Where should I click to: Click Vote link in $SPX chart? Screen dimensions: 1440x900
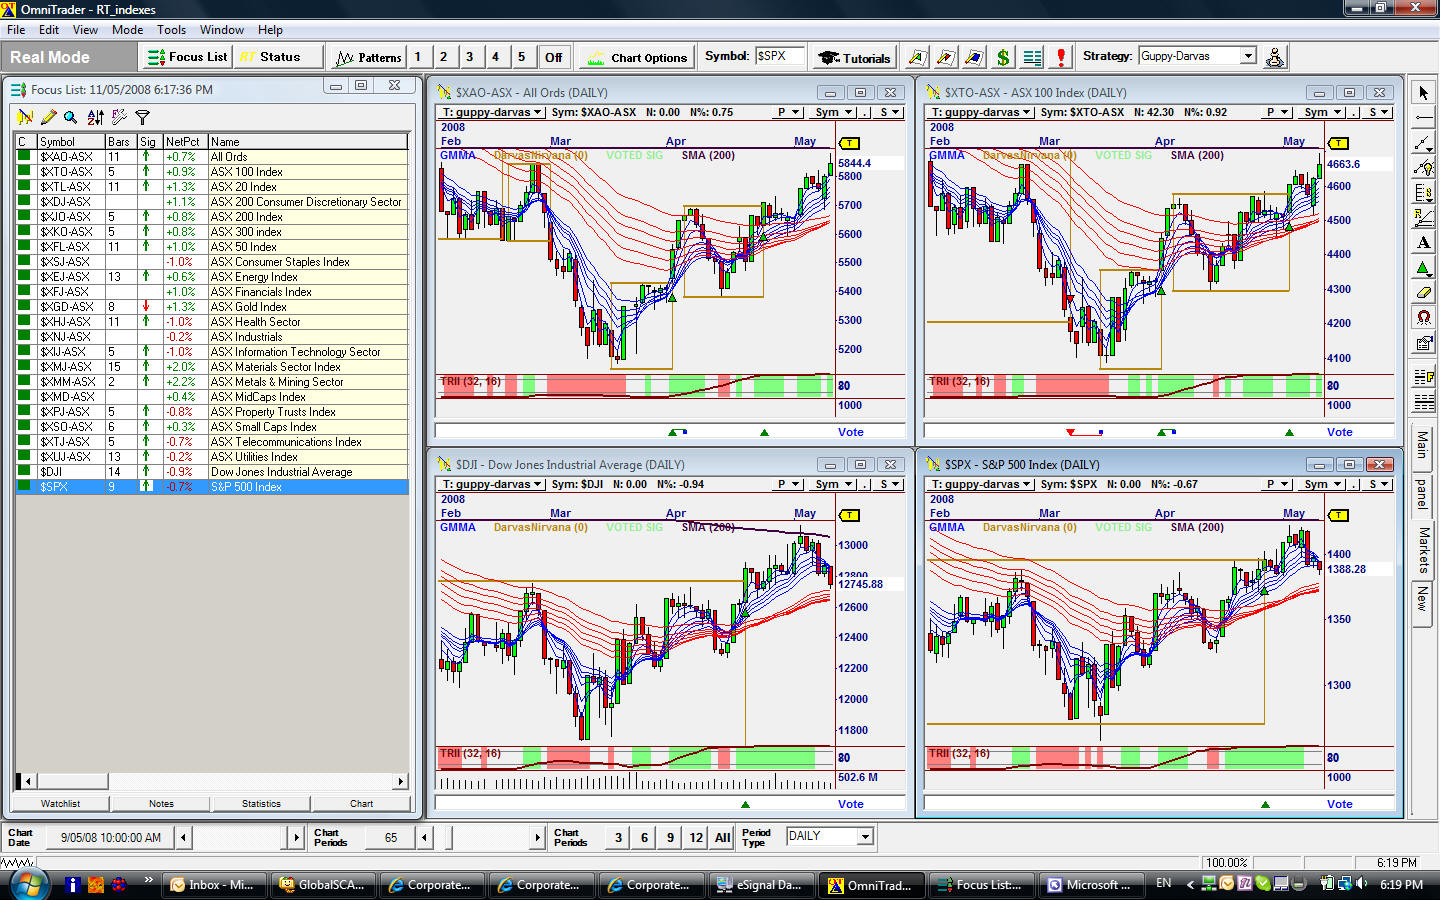point(1339,804)
